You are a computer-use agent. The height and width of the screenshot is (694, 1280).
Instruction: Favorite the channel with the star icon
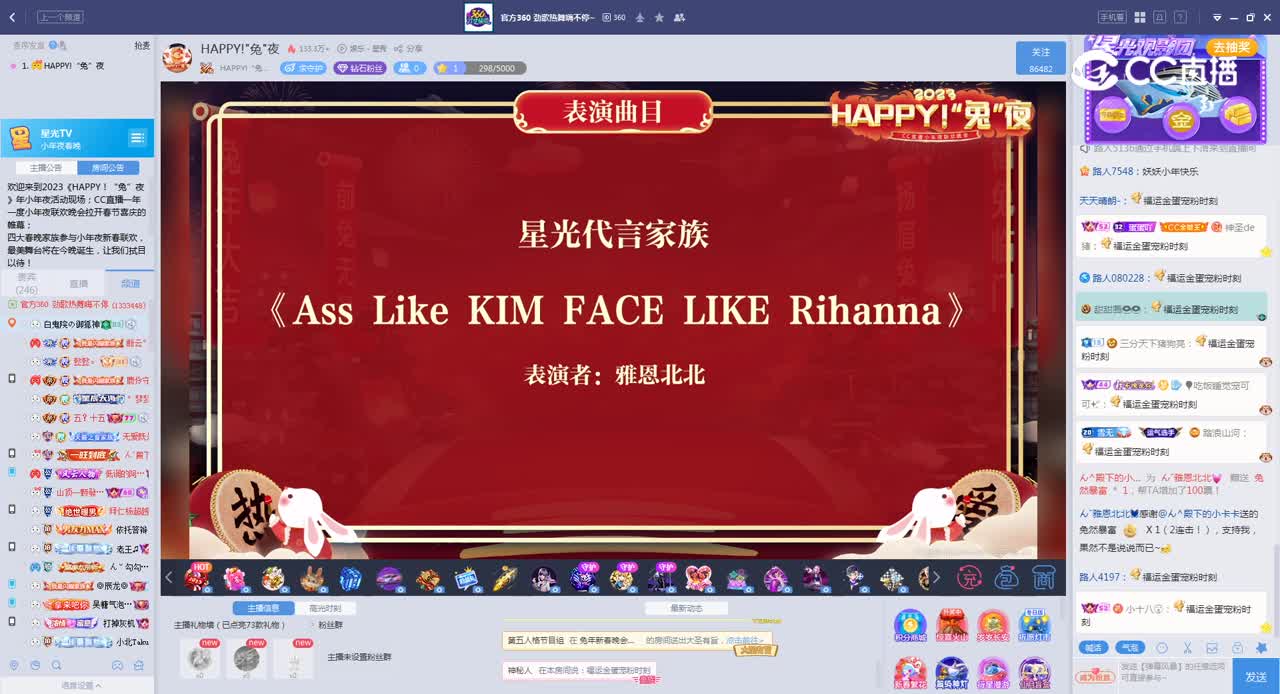(x=659, y=17)
